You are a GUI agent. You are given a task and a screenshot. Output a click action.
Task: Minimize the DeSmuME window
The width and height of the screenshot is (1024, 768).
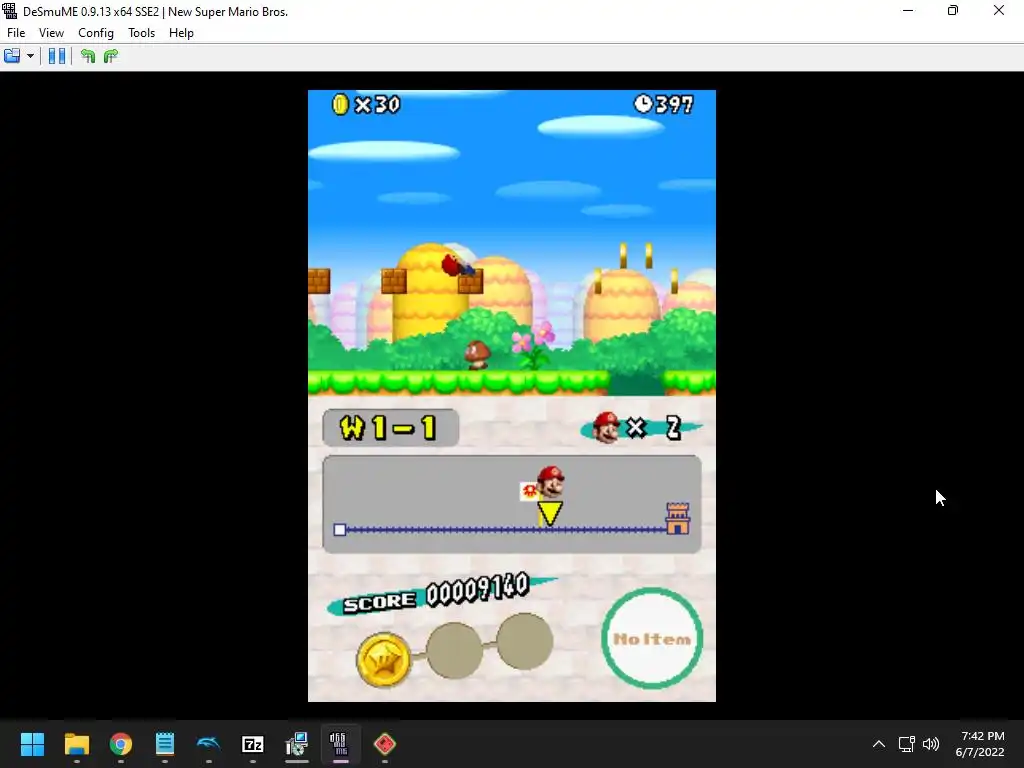908,10
